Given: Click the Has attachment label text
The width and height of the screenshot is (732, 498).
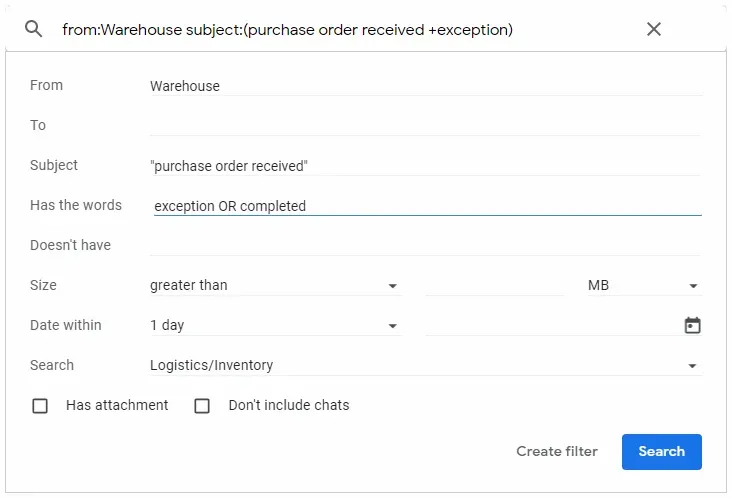Looking at the screenshot, I should point(117,405).
